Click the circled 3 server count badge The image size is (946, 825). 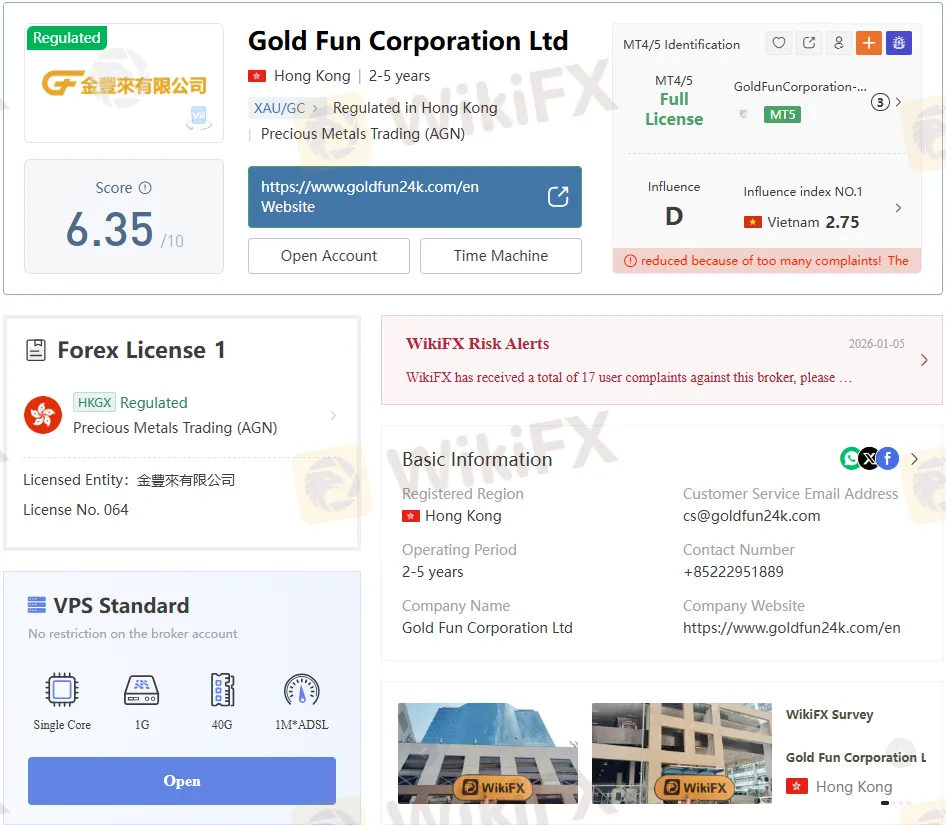(880, 102)
